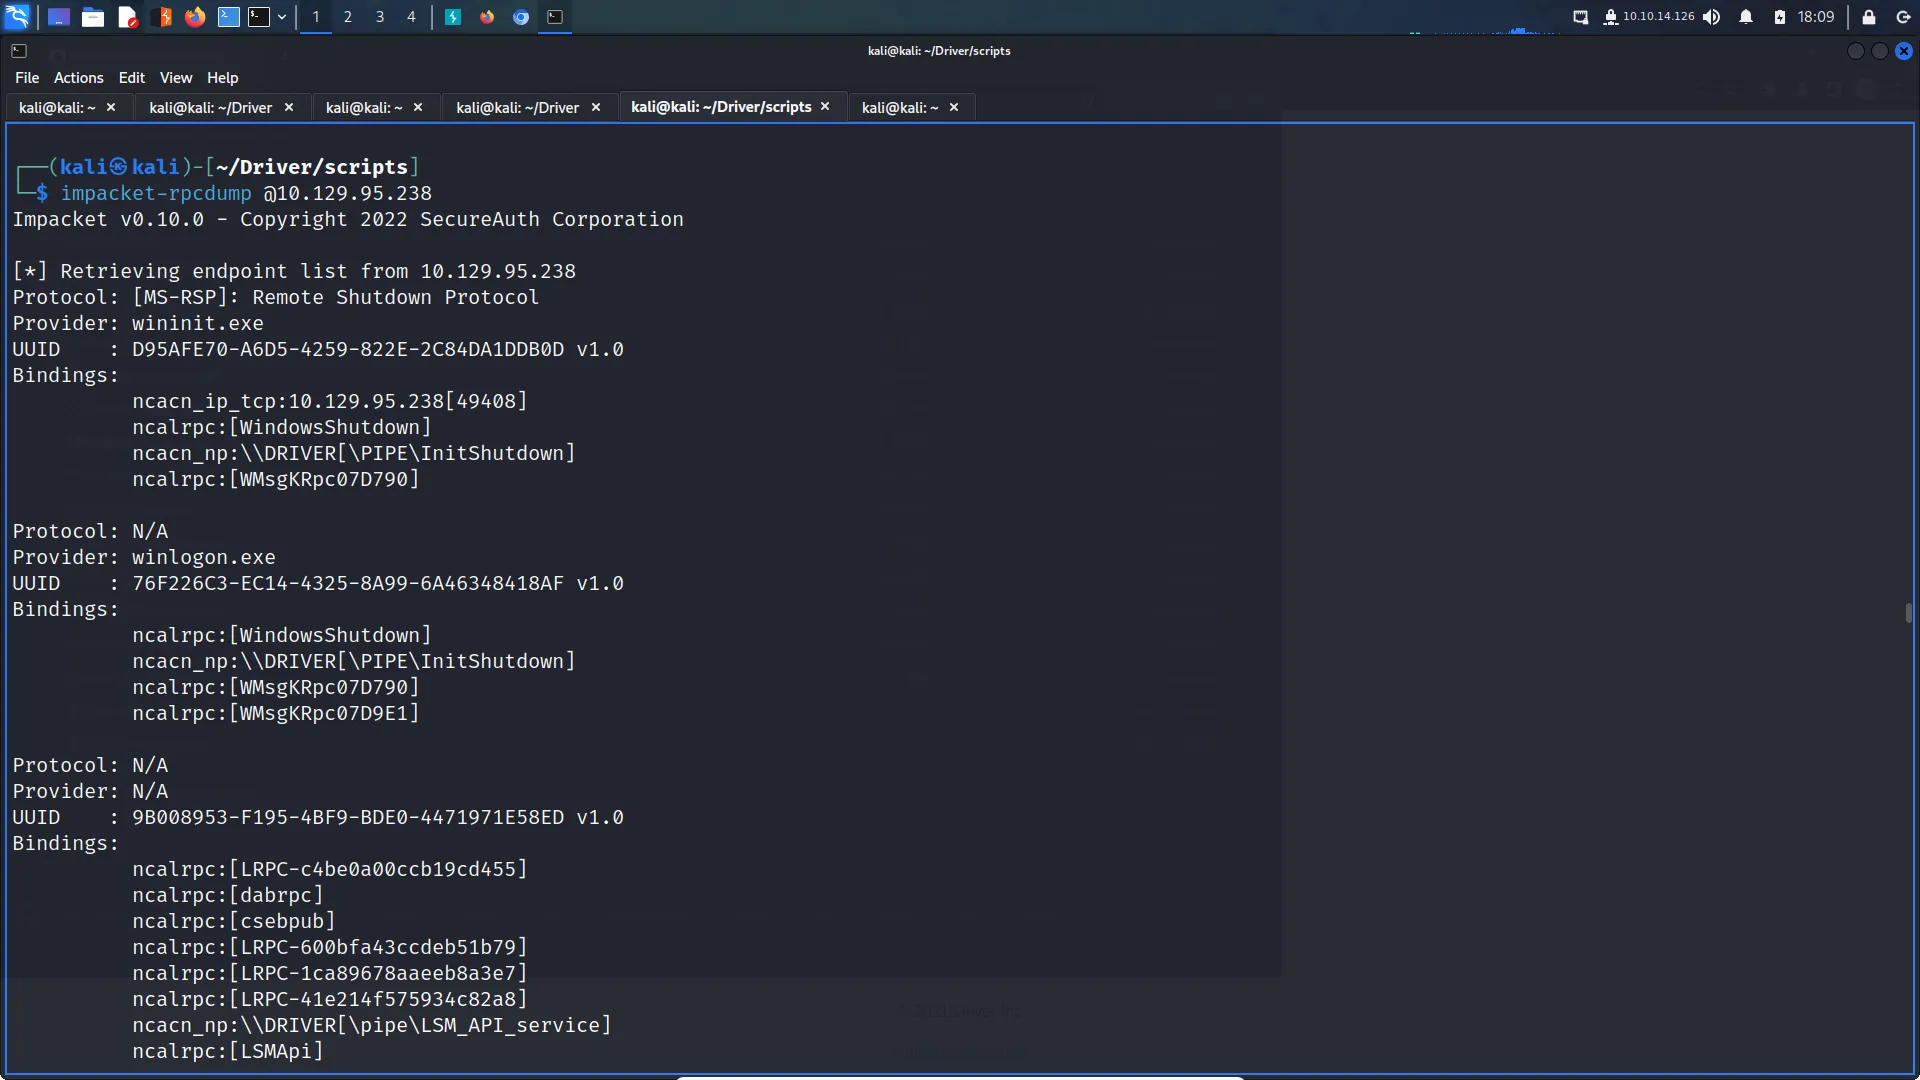1920x1080 pixels.
Task: Open the File menu
Action: coord(27,78)
